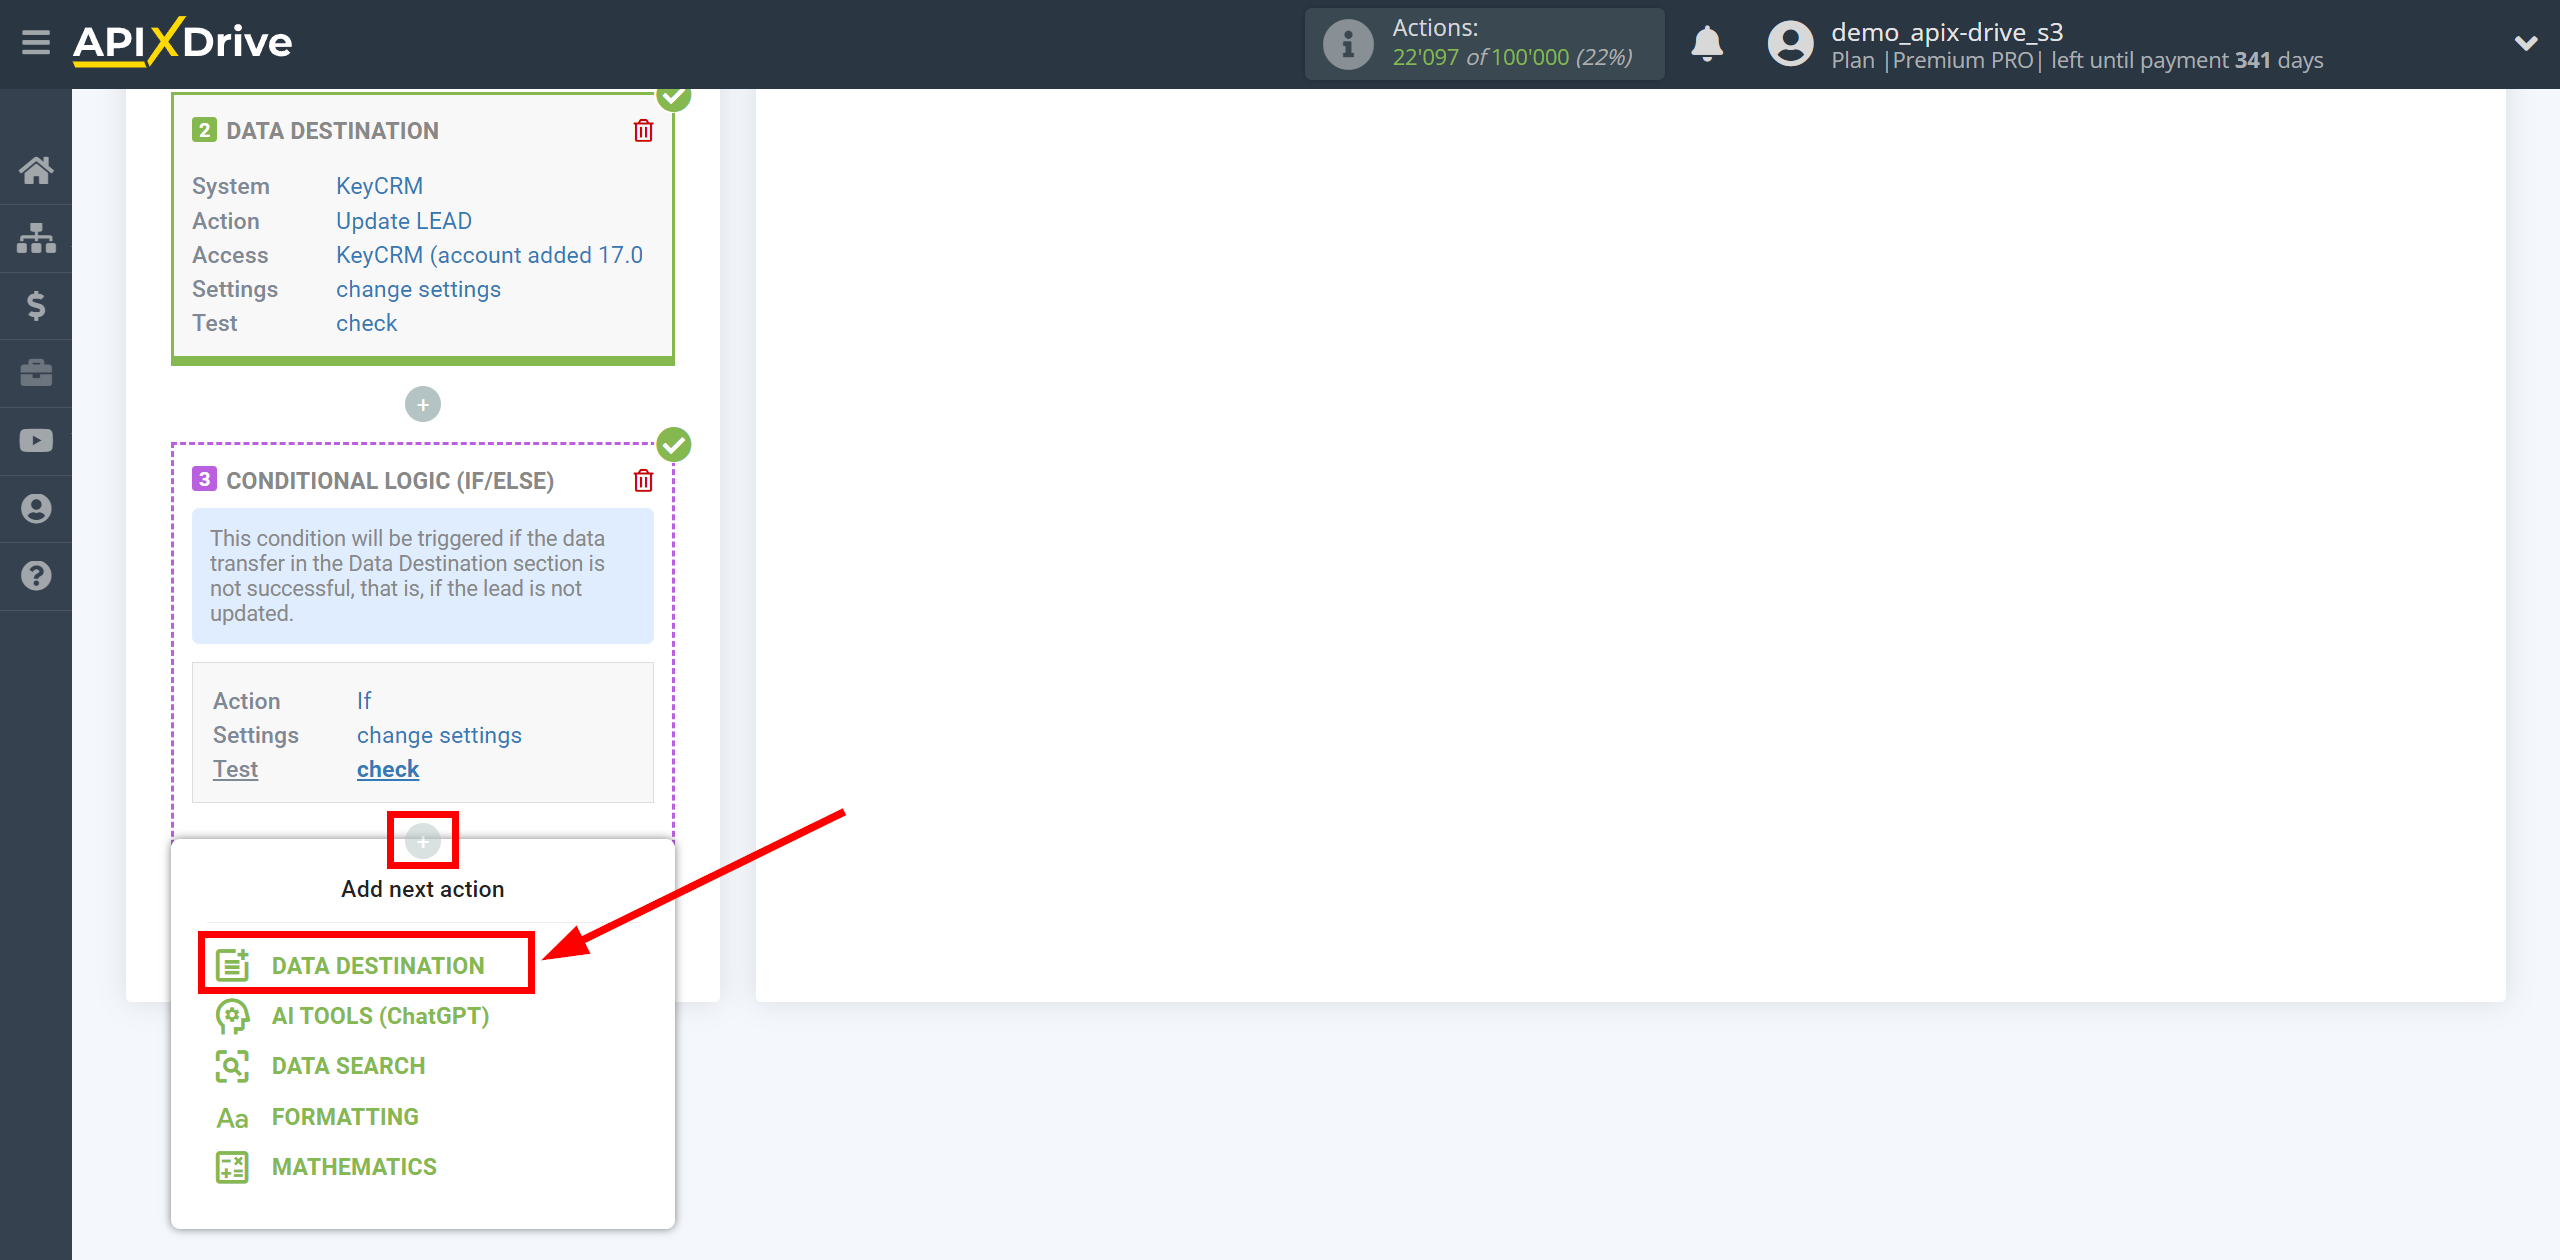Click the hamburger menu icon top left
Image resolution: width=2560 pixels, height=1260 pixels.
click(x=36, y=42)
